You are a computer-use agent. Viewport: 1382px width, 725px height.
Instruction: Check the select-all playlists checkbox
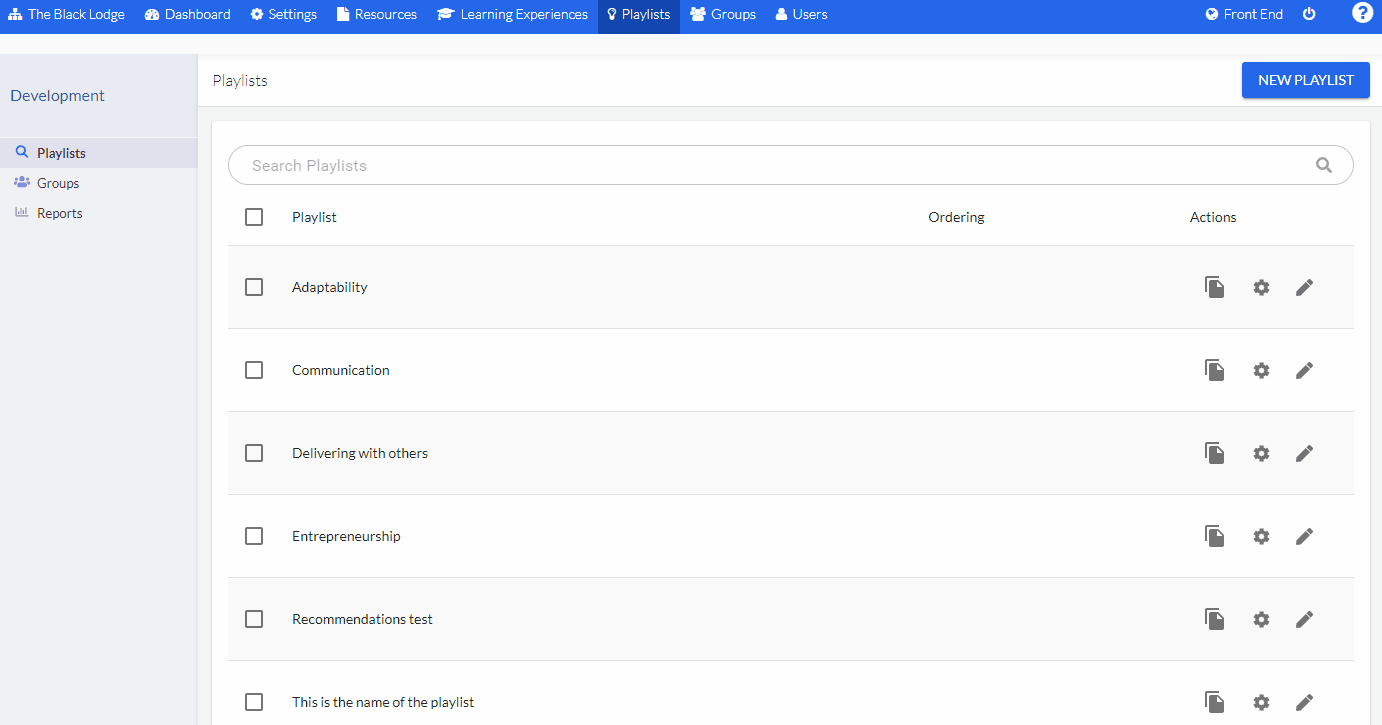click(253, 216)
